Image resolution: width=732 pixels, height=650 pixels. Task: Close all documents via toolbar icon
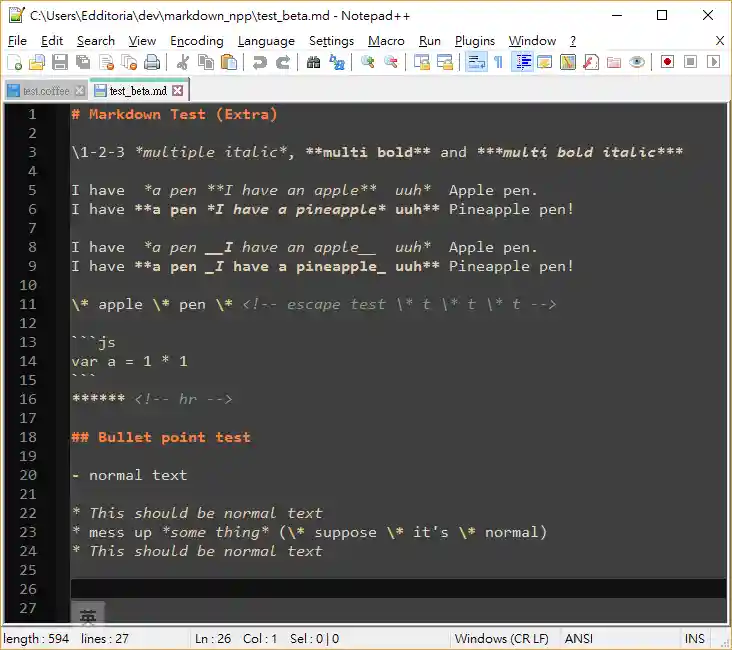(129, 62)
